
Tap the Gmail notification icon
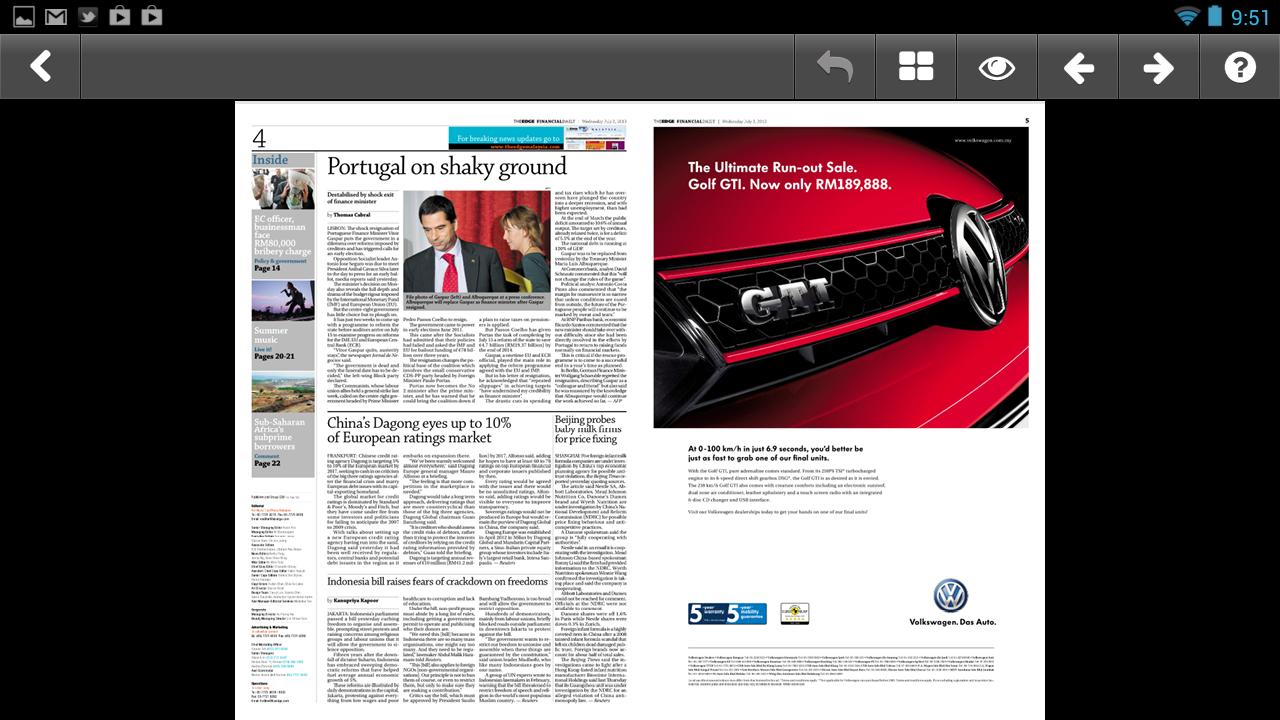pos(56,15)
